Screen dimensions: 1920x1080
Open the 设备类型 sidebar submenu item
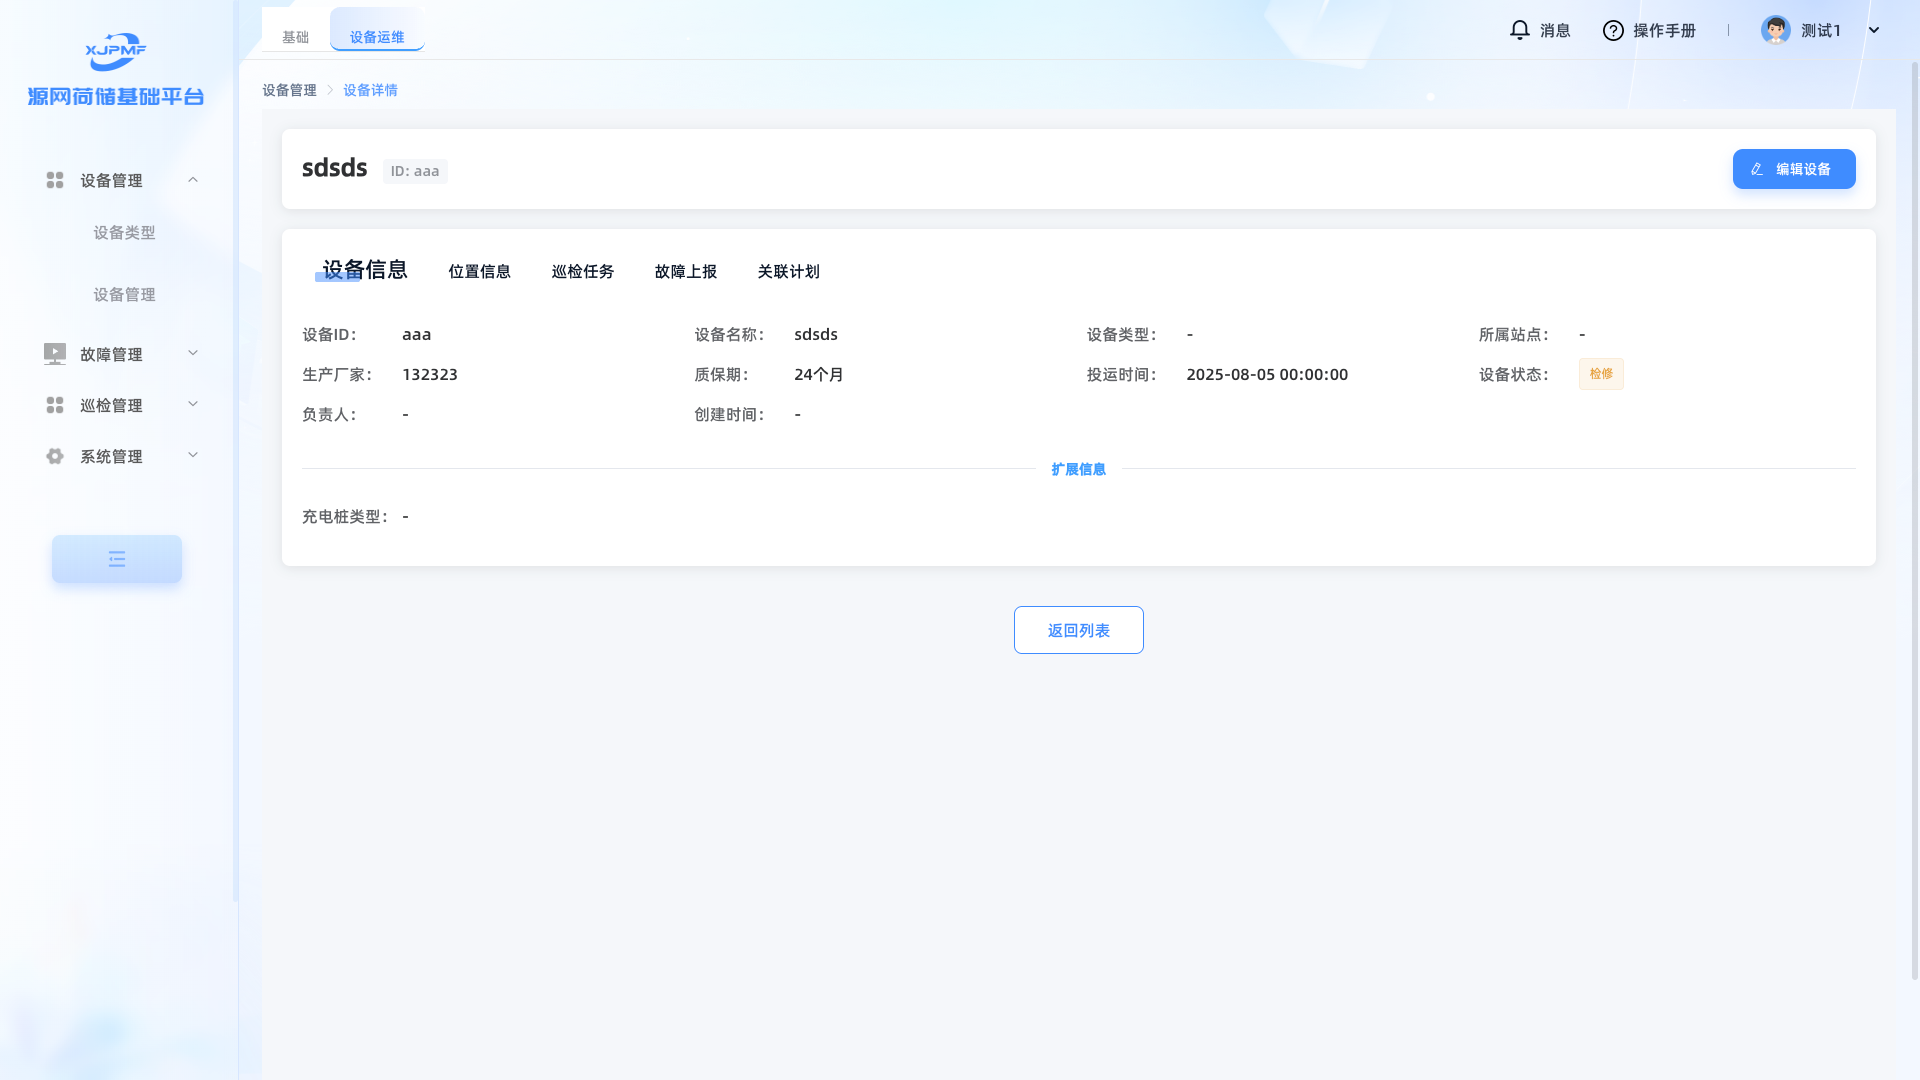coord(124,232)
